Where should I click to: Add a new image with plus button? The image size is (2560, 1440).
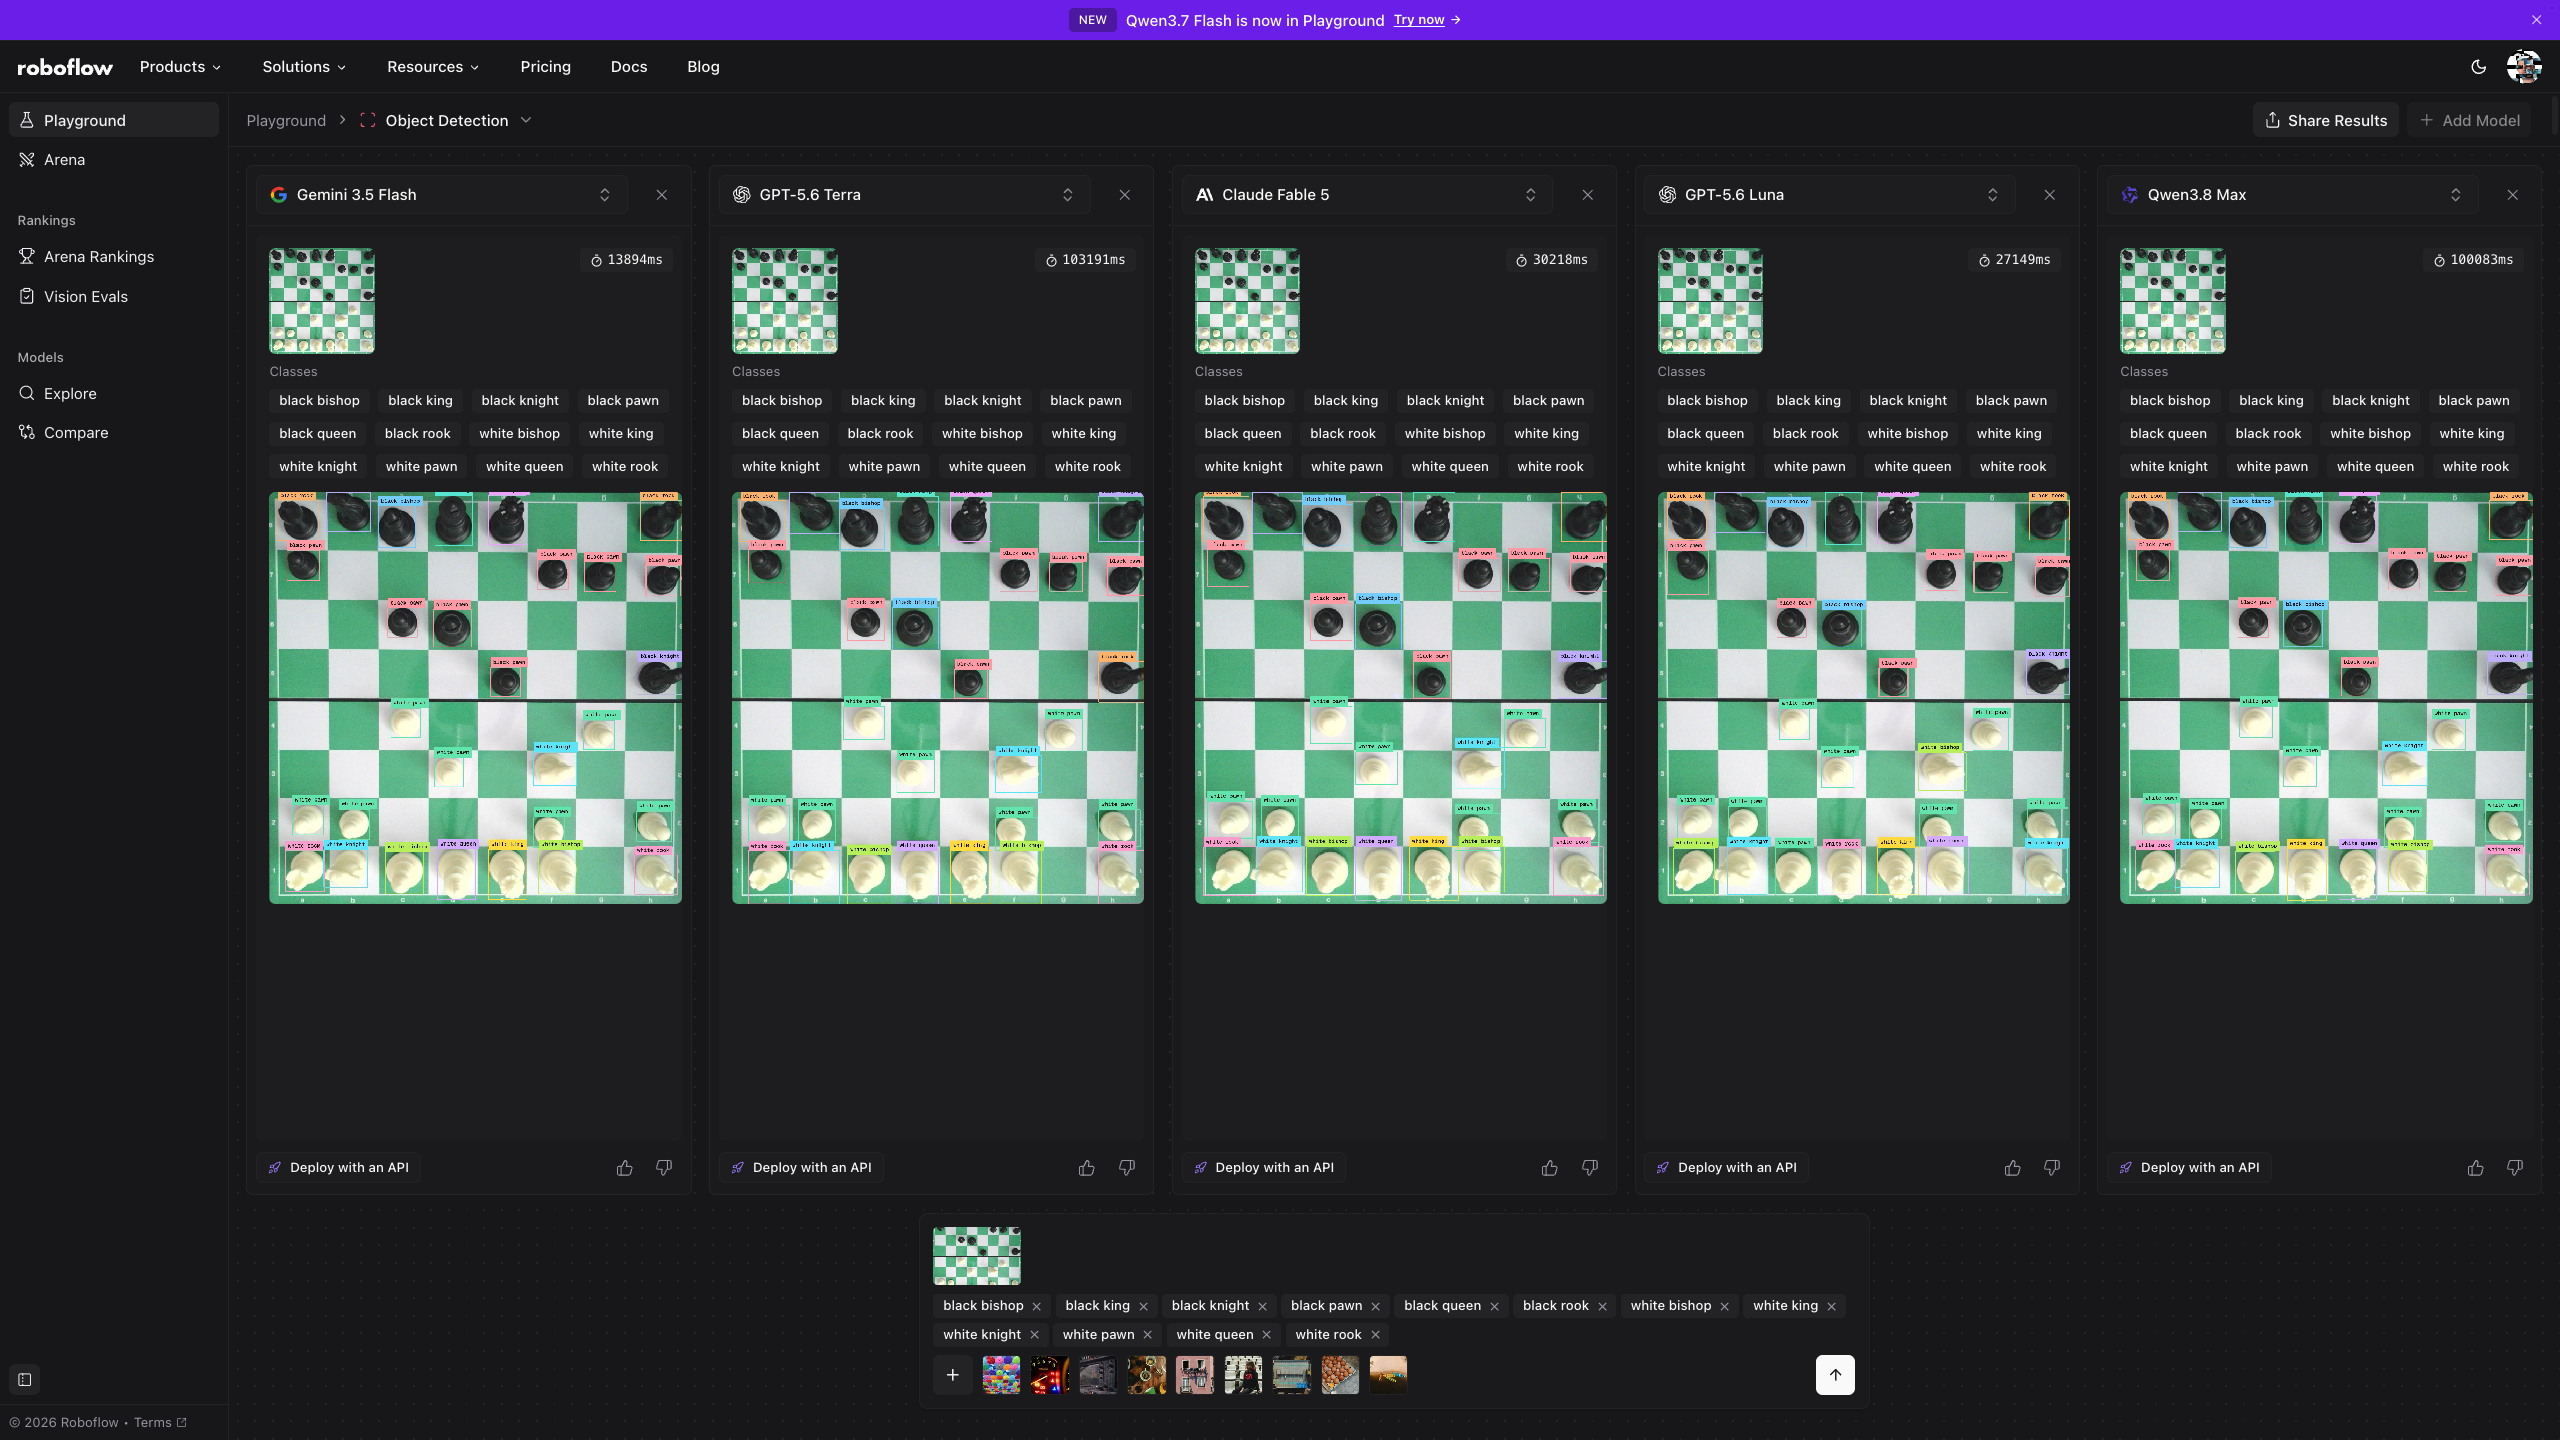(x=953, y=1375)
